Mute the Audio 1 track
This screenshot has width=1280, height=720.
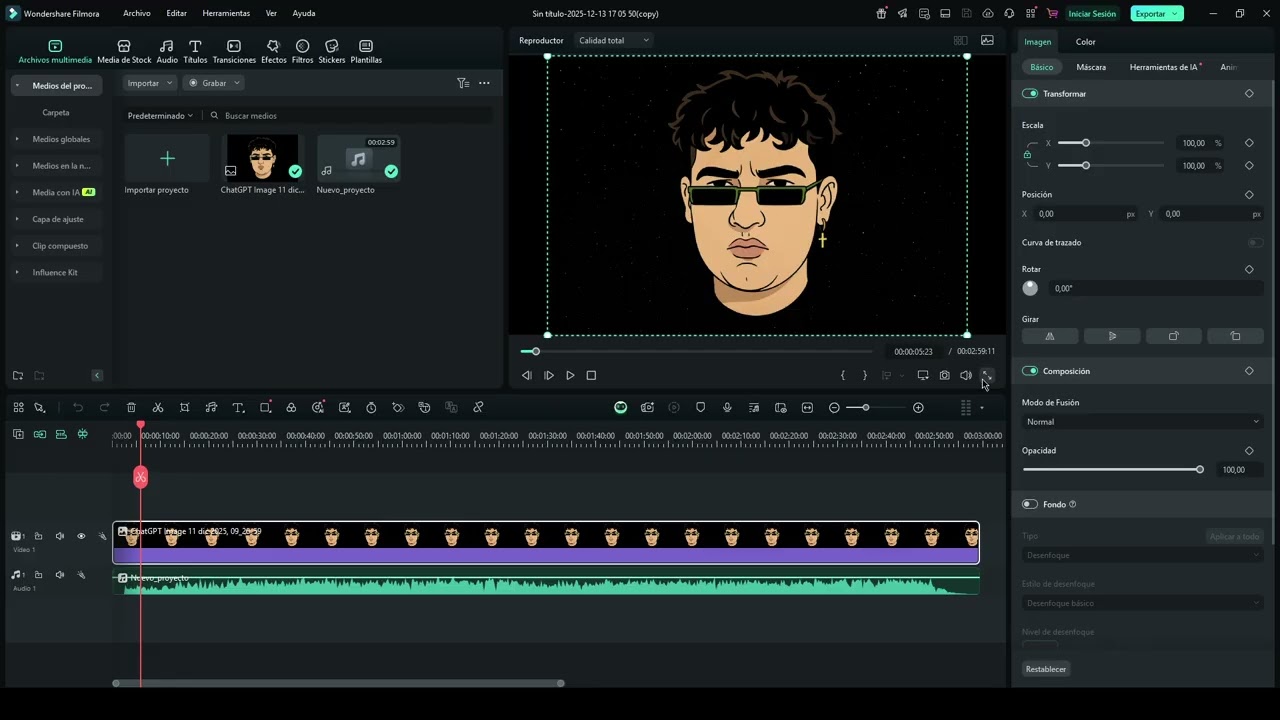tap(60, 575)
